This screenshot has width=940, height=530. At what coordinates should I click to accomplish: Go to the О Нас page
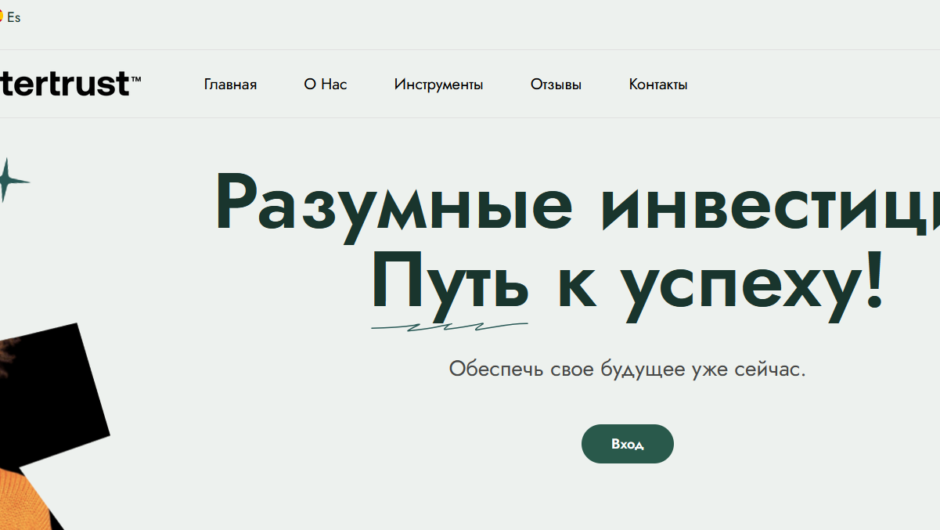[325, 85]
